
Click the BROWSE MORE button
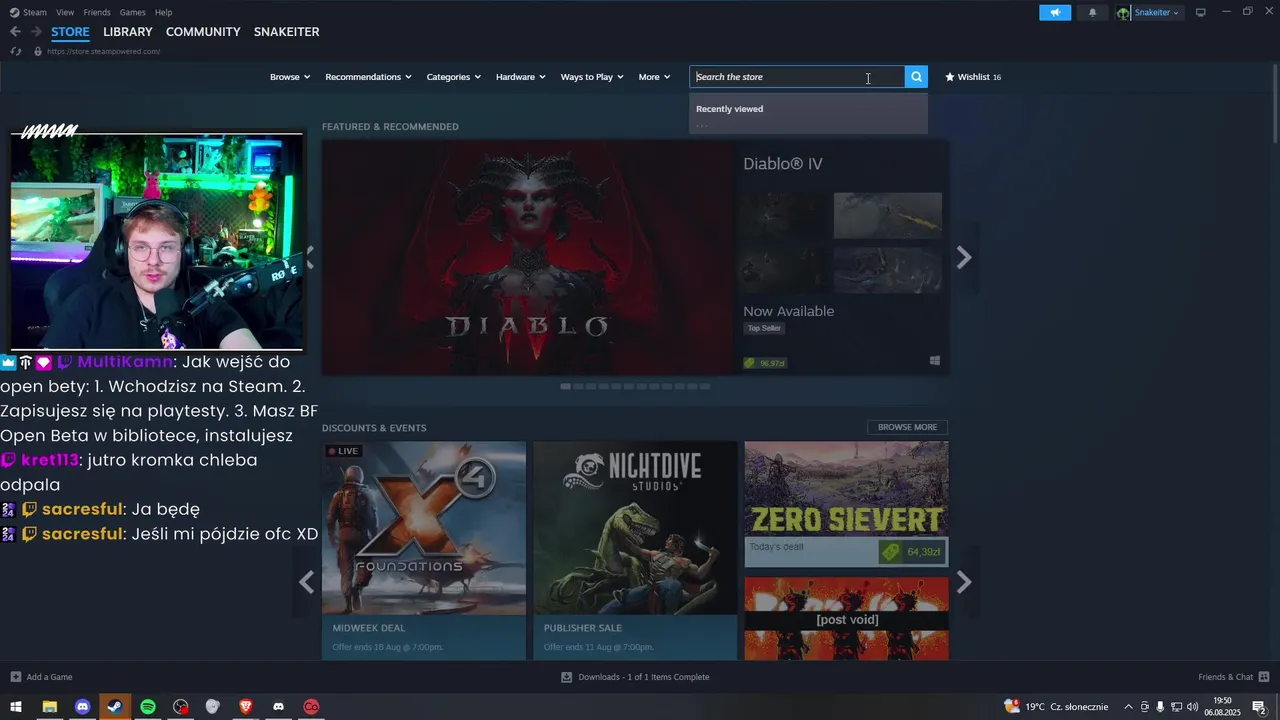point(907,427)
